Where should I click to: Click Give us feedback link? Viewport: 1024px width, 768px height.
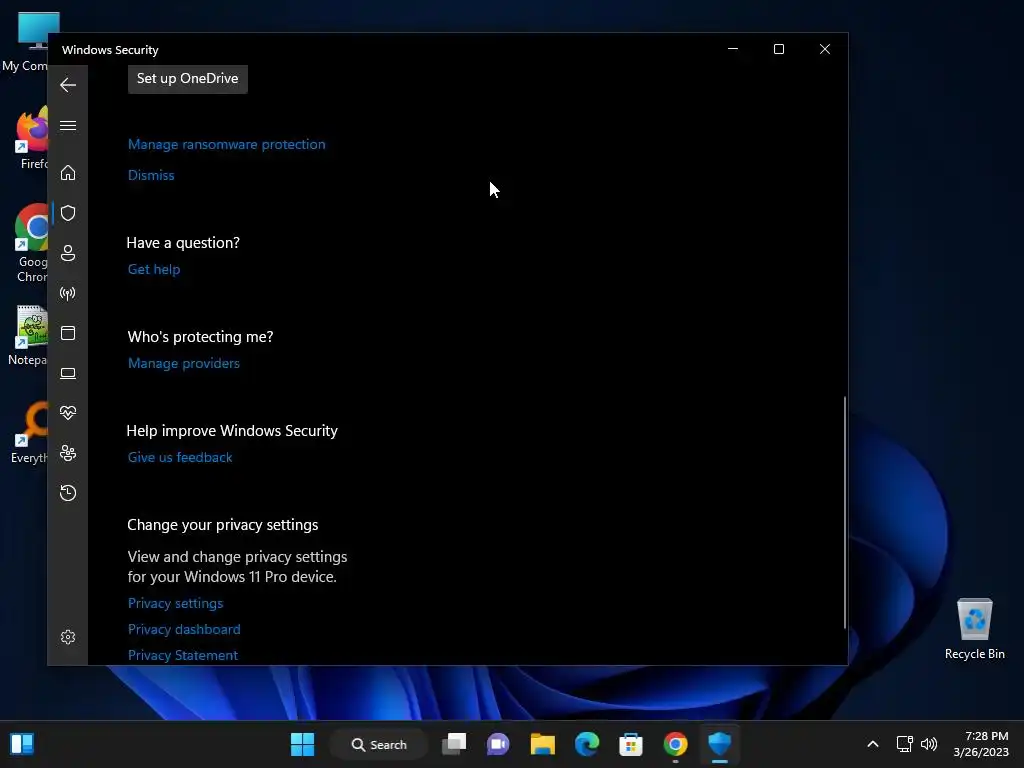[180, 457]
